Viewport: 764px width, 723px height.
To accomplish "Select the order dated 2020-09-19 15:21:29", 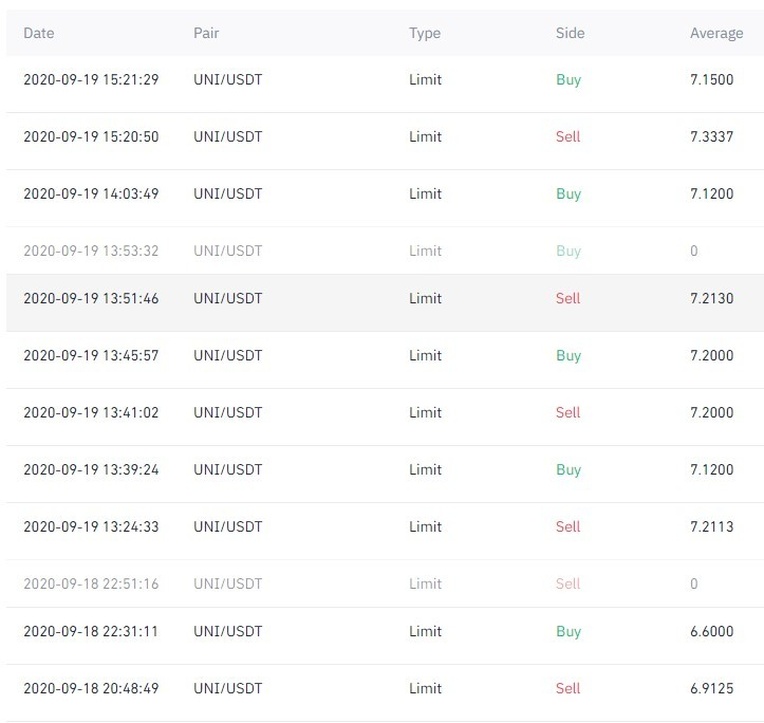I will [91, 80].
